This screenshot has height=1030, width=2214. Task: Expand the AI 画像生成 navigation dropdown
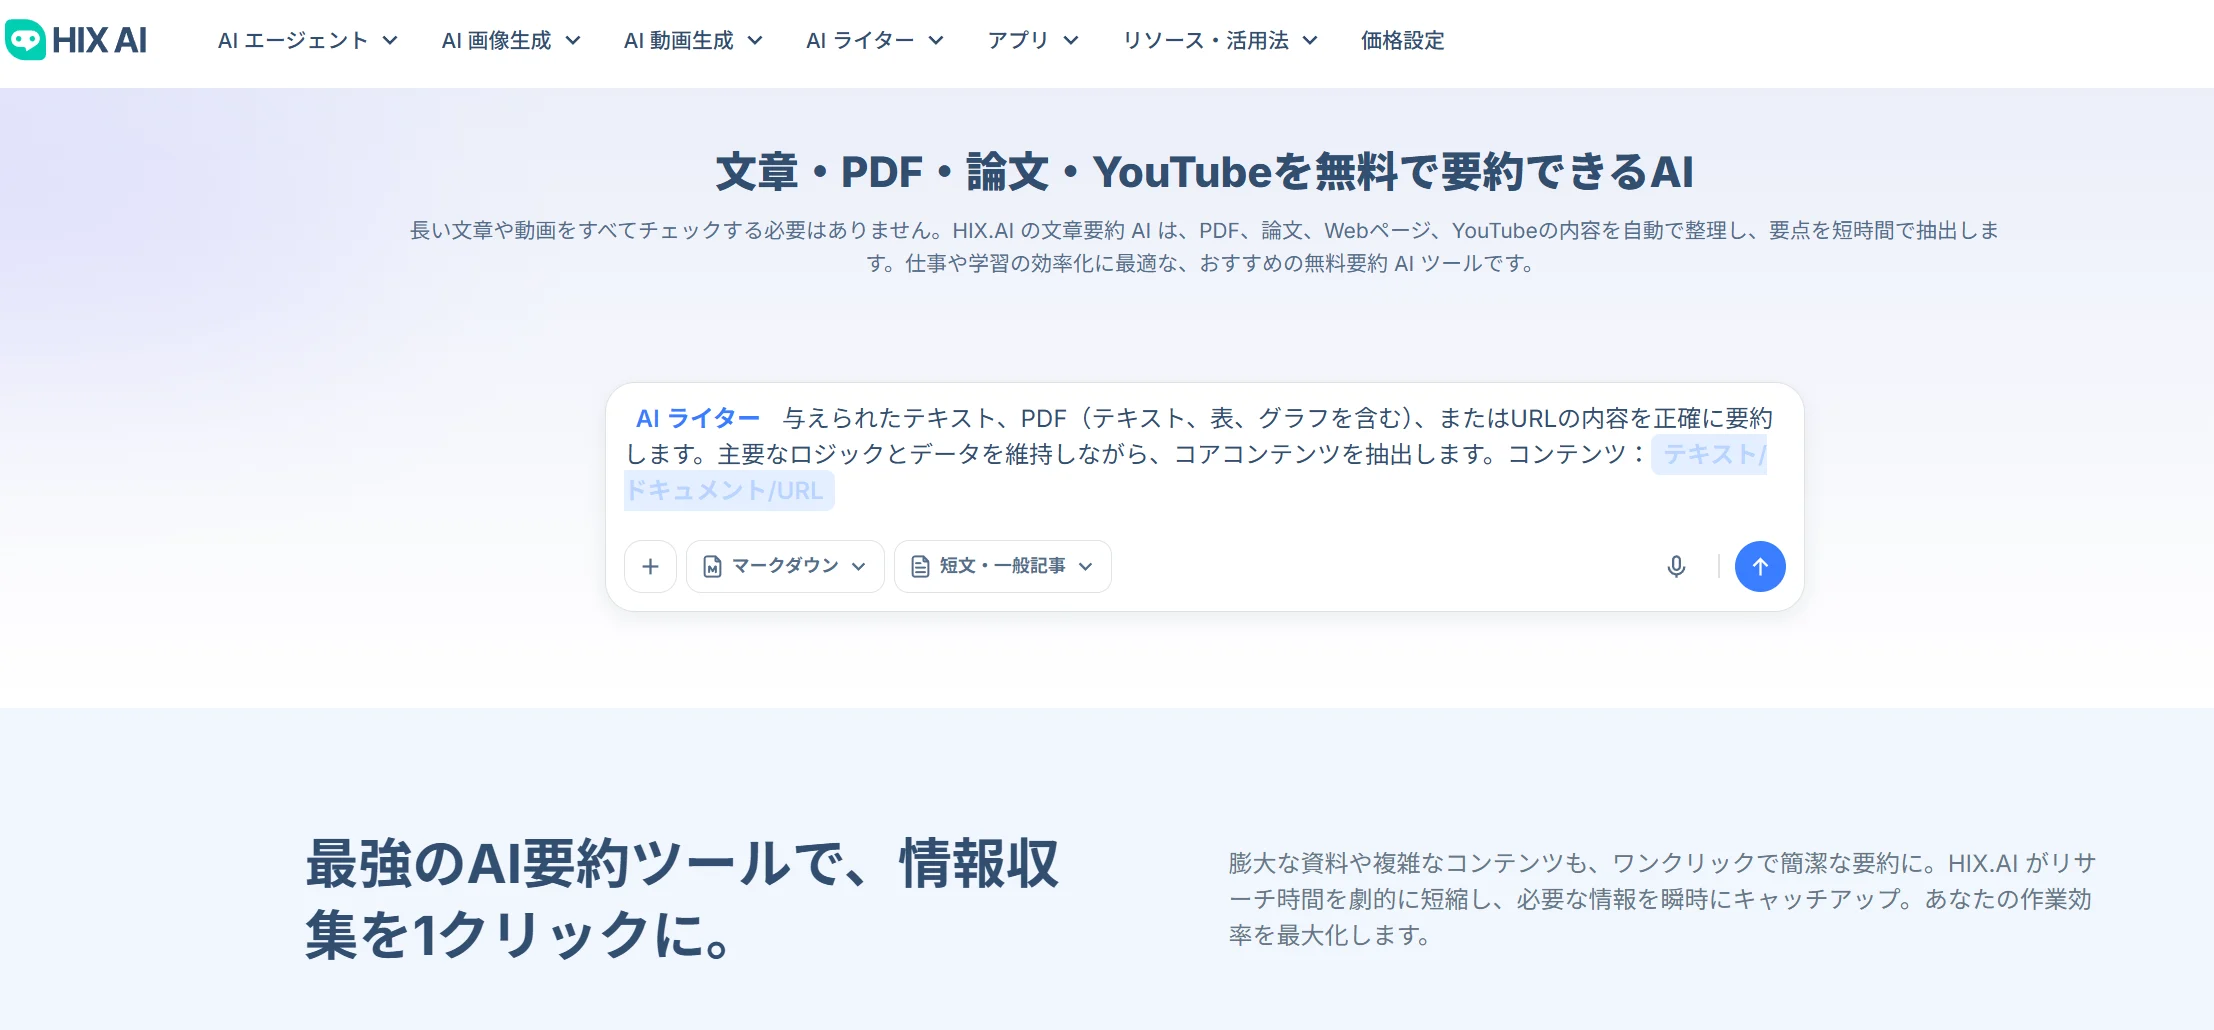511,40
